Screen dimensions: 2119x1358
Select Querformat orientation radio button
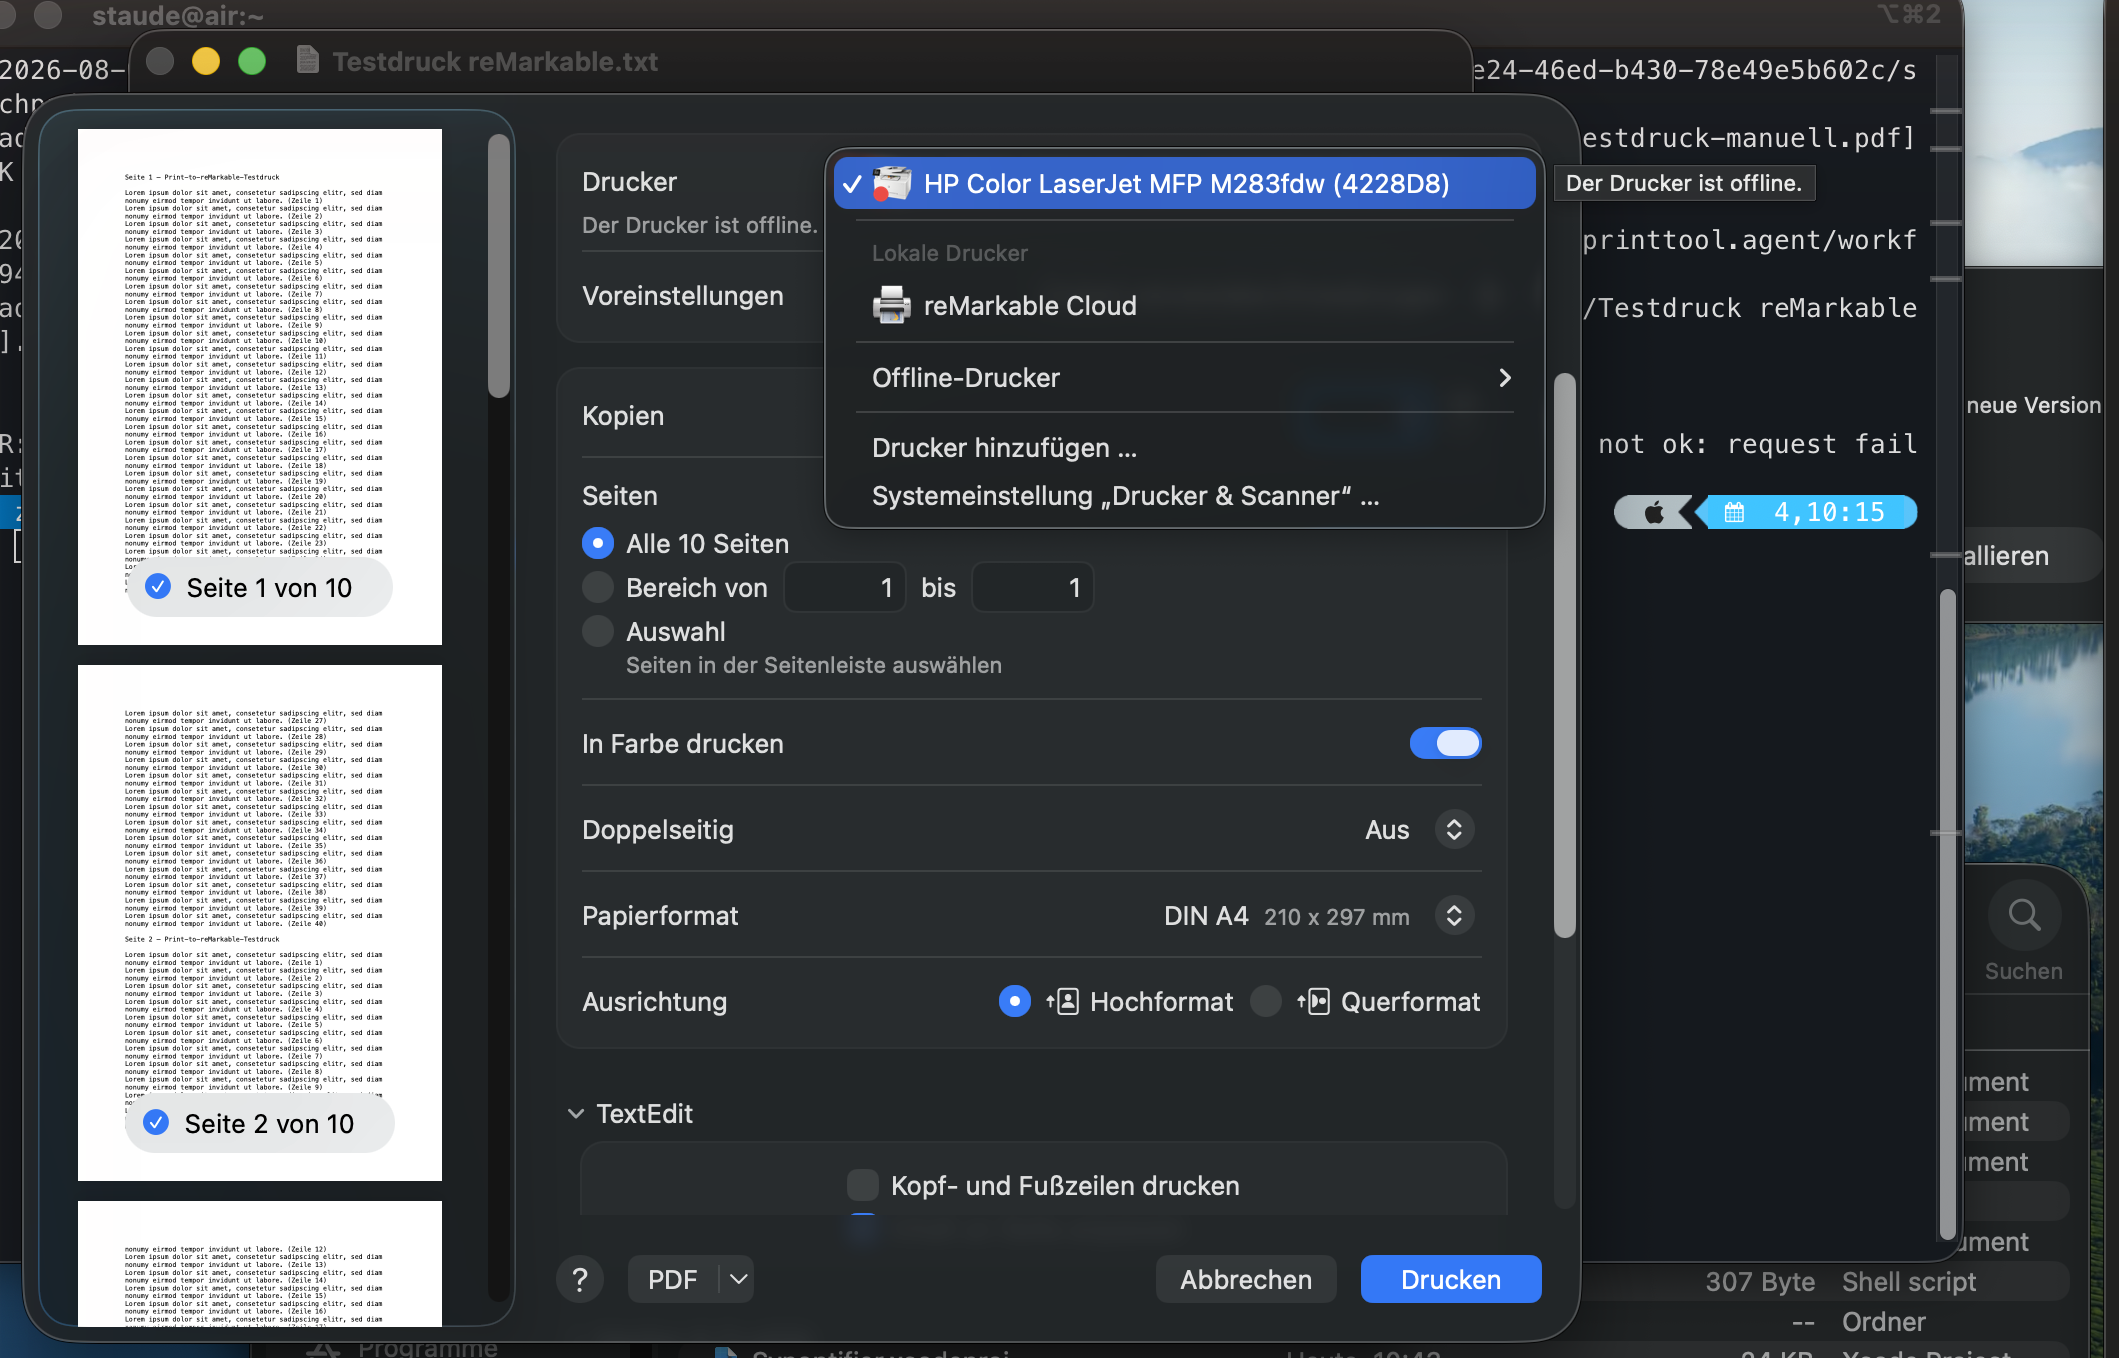pos(1266,1001)
